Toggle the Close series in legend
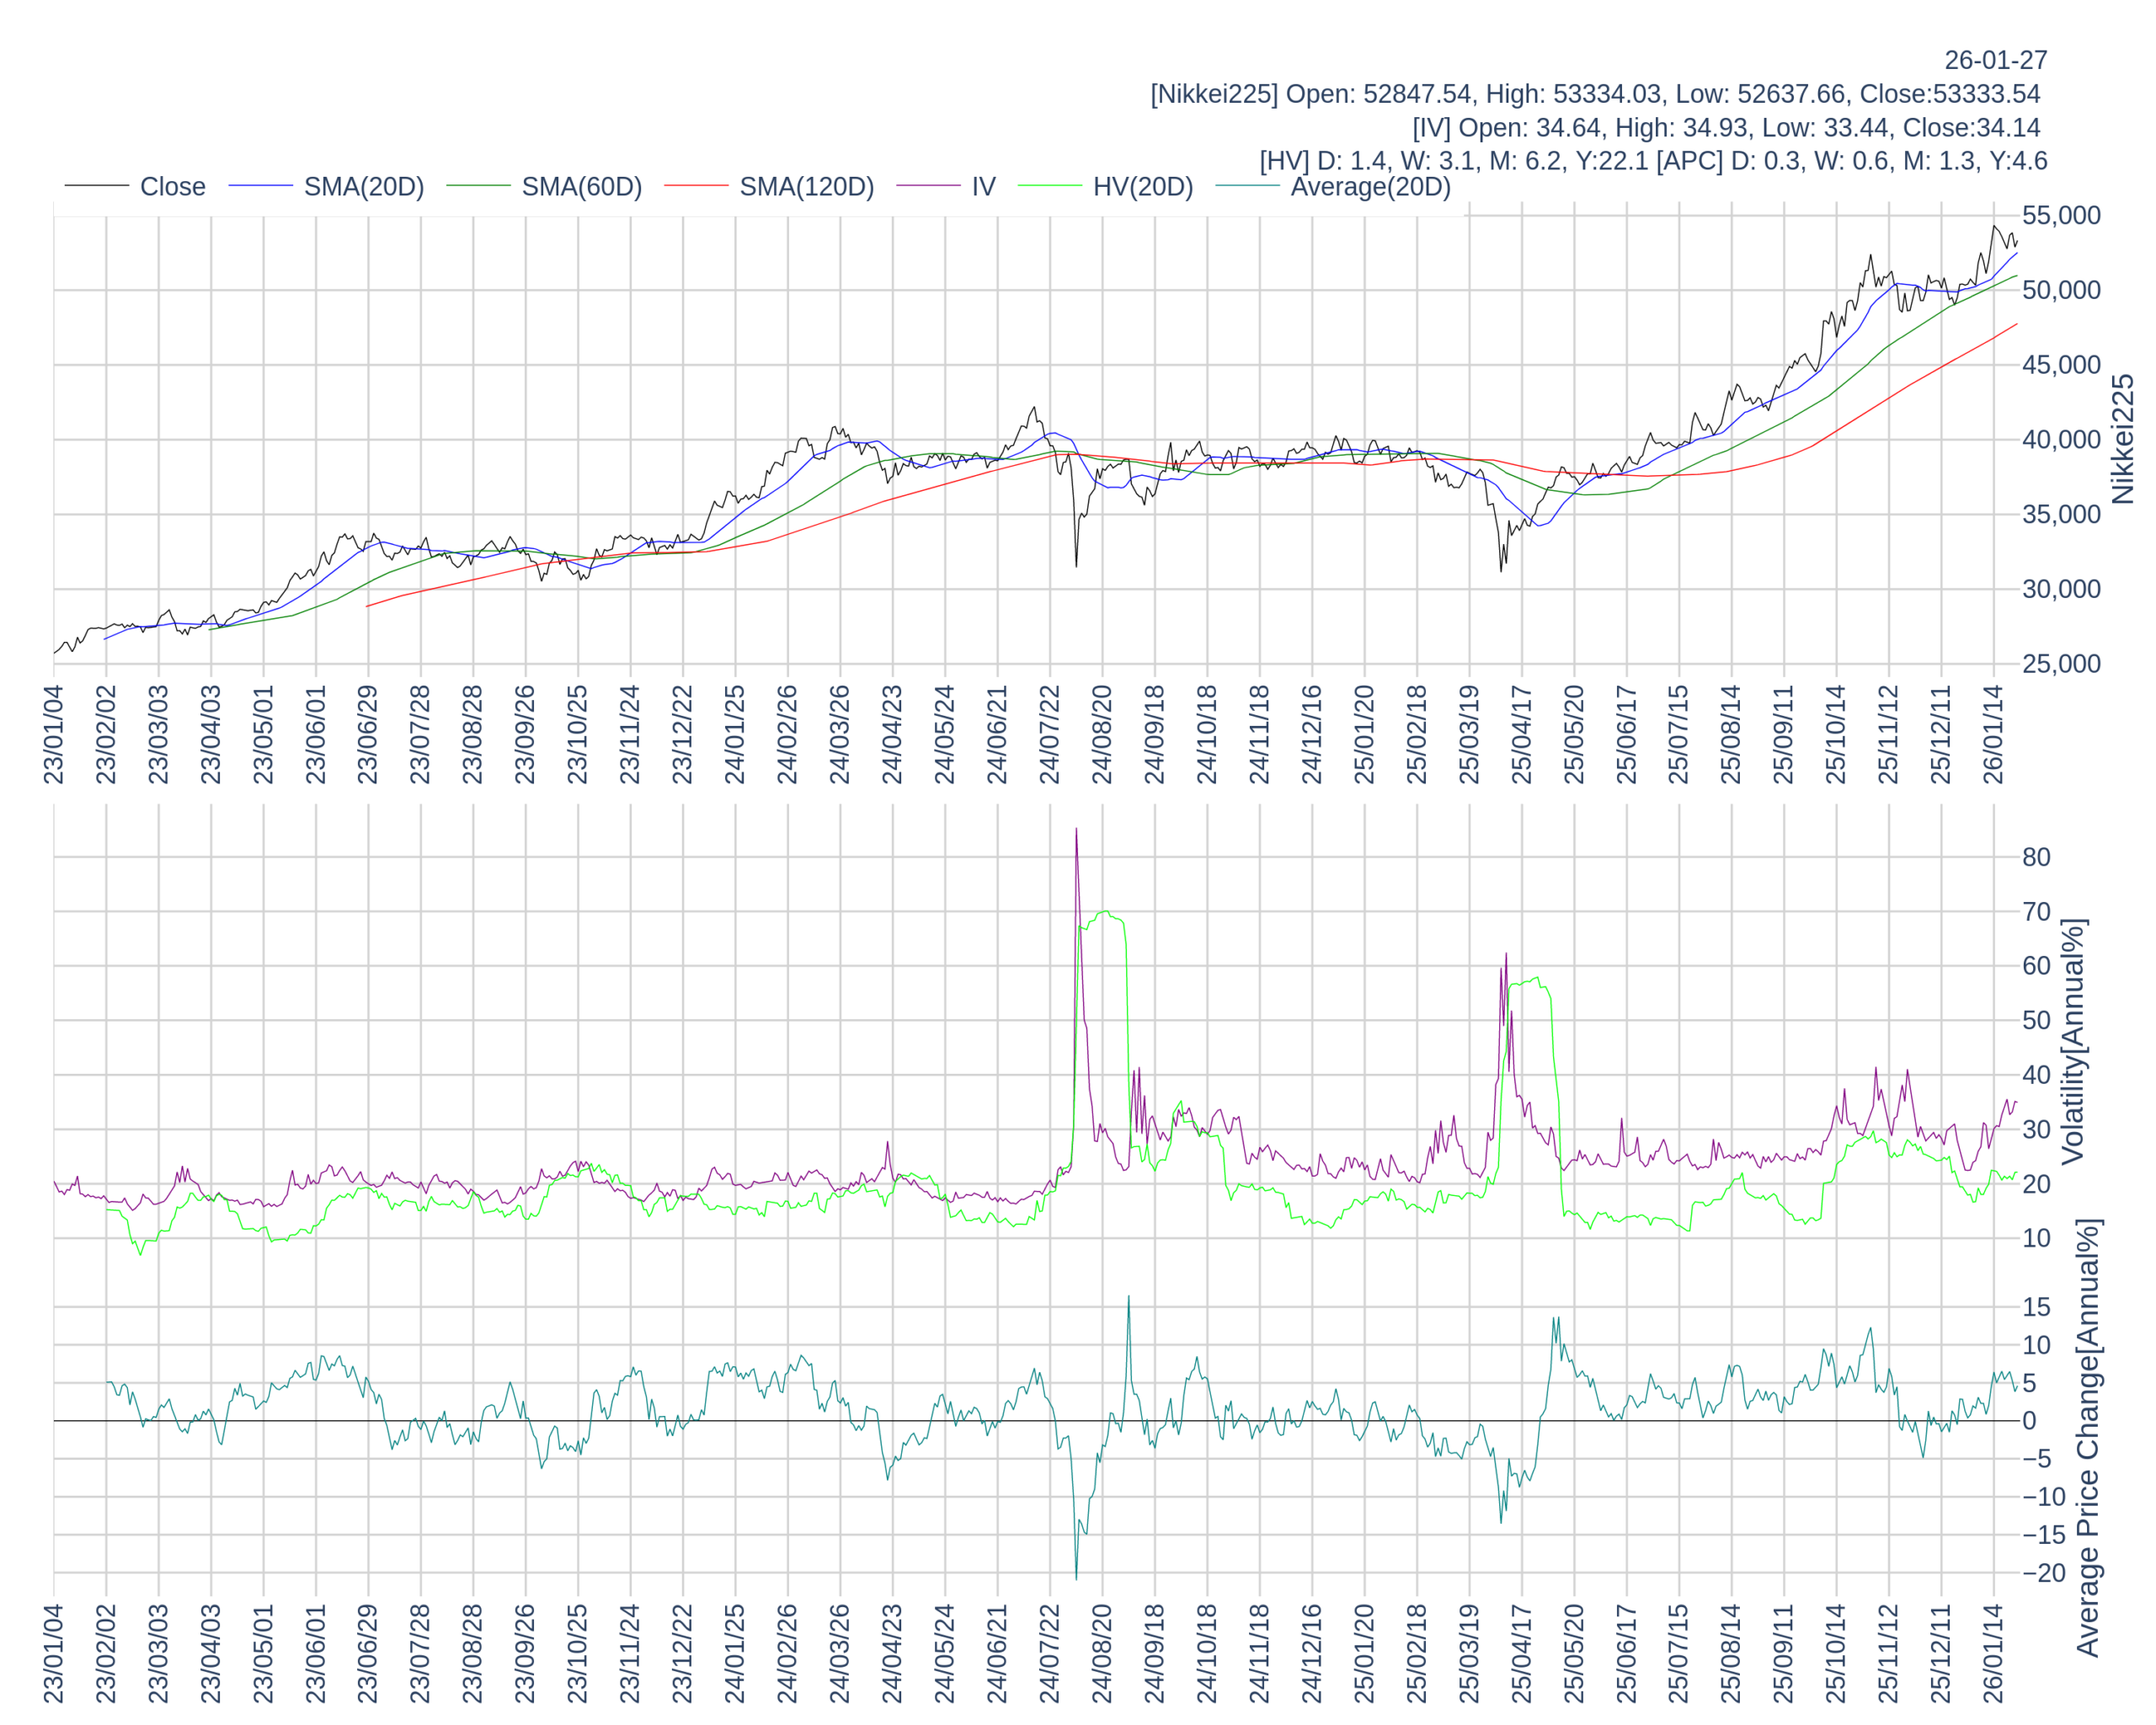 (x=172, y=187)
